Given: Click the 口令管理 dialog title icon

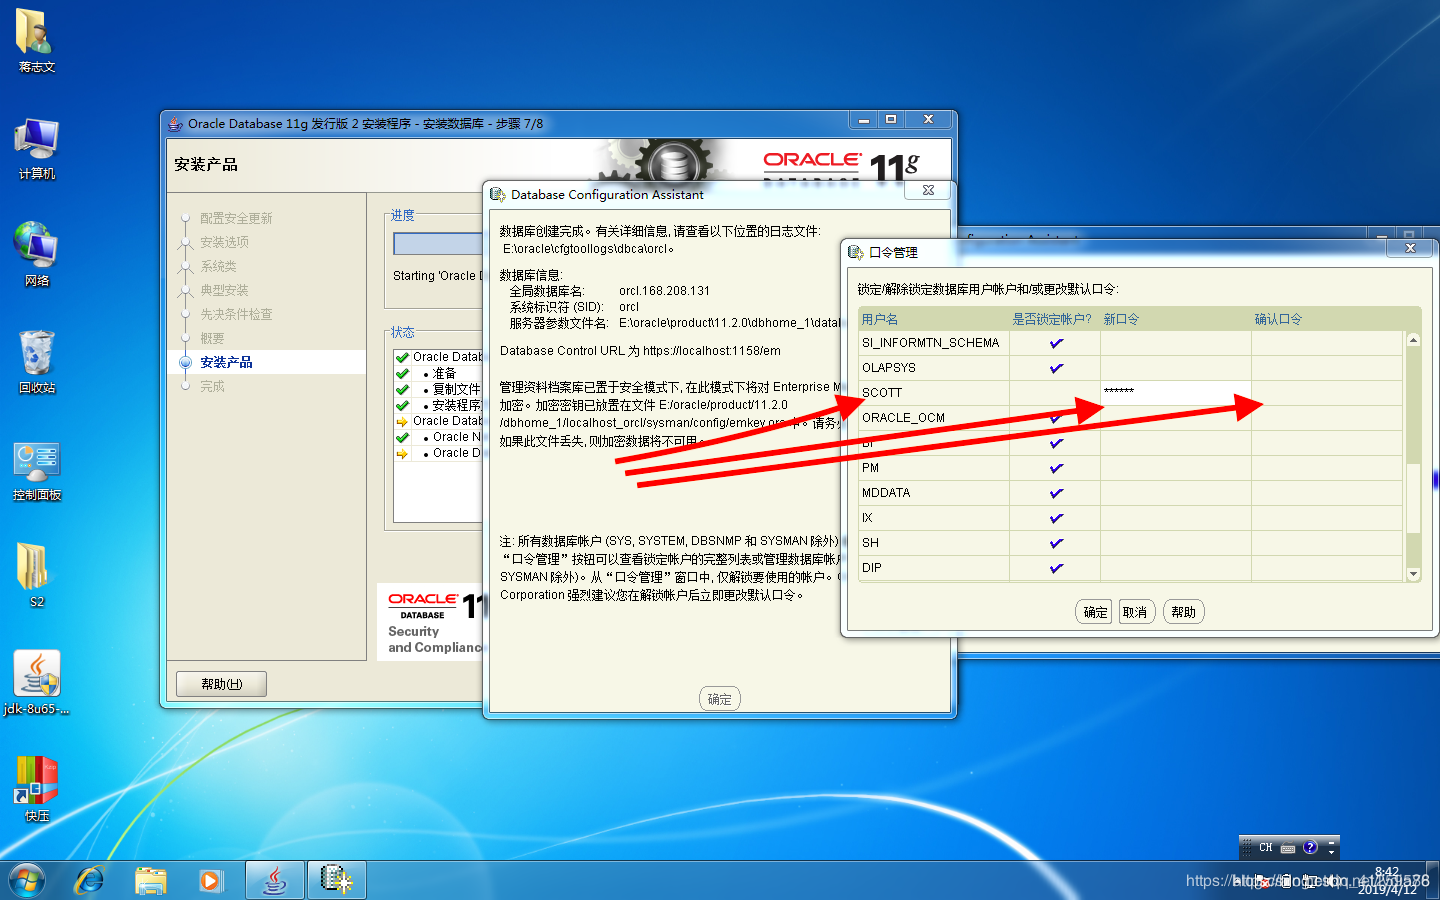Looking at the screenshot, I should click(855, 252).
